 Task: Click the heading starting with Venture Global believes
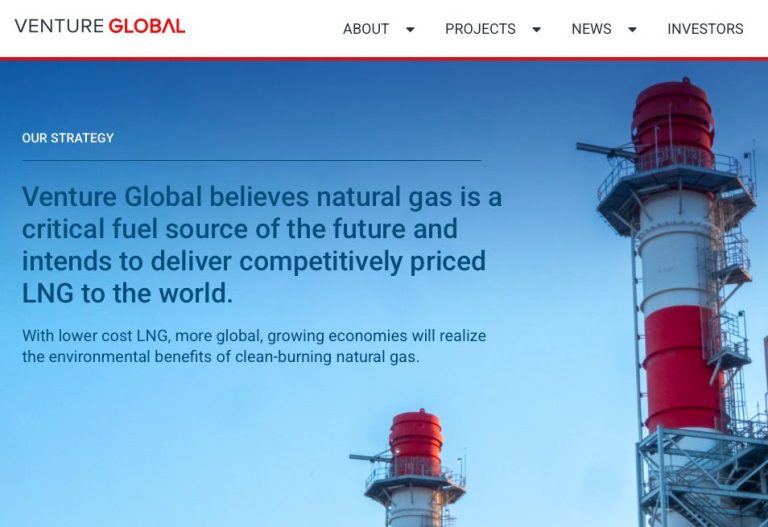click(x=262, y=245)
